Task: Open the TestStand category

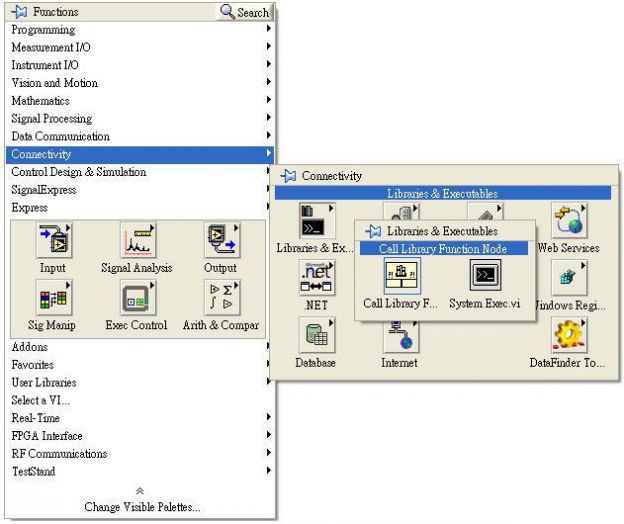Action: [x=140, y=471]
